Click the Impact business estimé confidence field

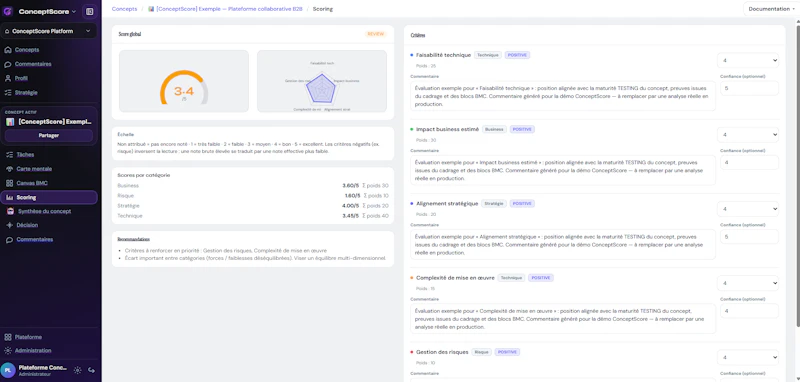(x=749, y=163)
